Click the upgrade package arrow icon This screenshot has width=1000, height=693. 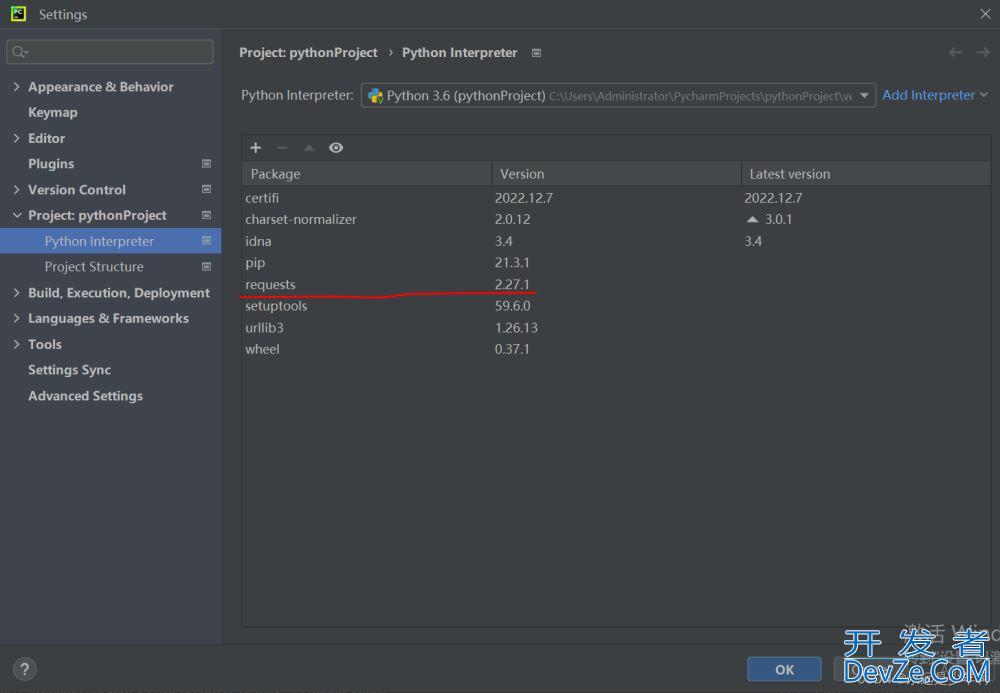tap(309, 148)
